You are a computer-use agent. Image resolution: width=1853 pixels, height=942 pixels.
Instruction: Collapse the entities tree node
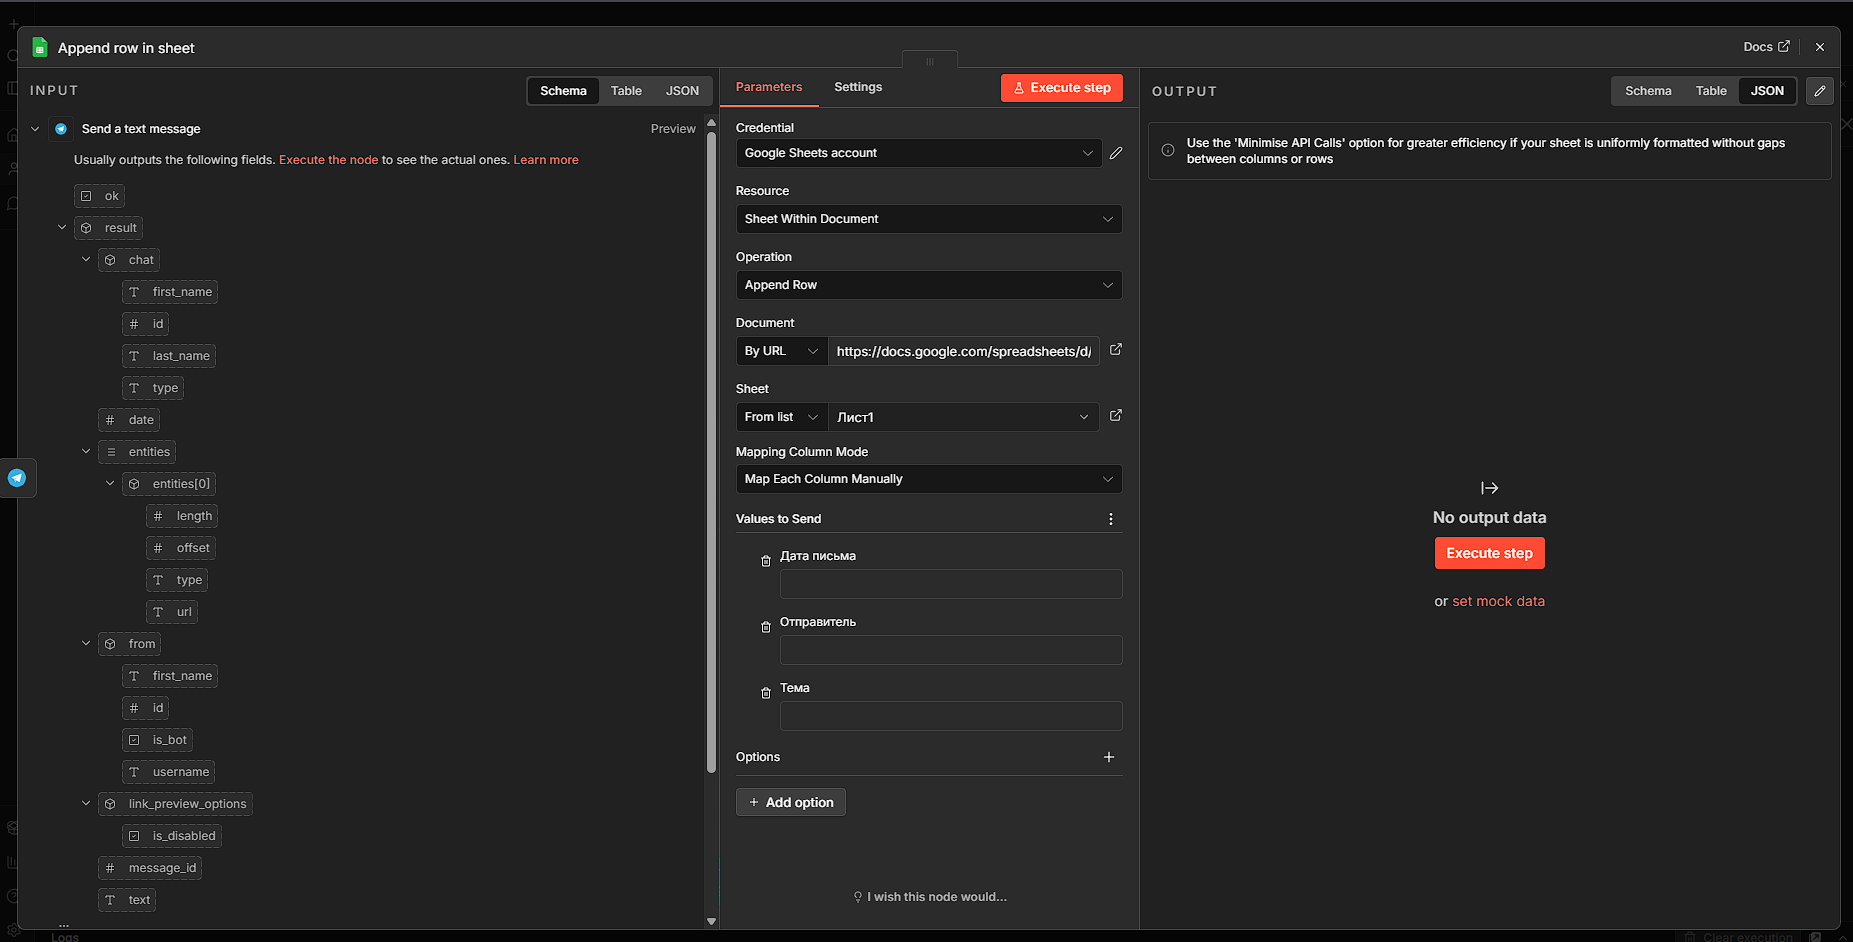(x=86, y=452)
